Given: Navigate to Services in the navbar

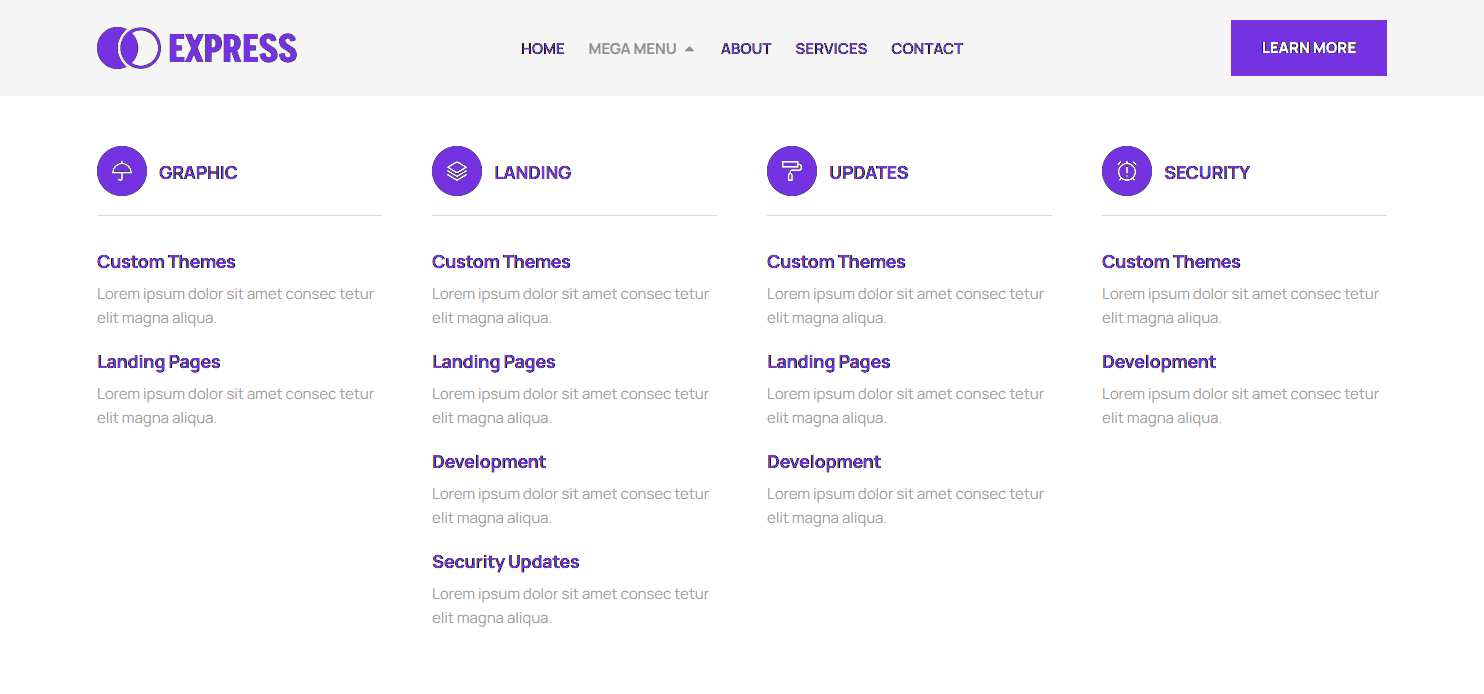Looking at the screenshot, I should [x=831, y=49].
